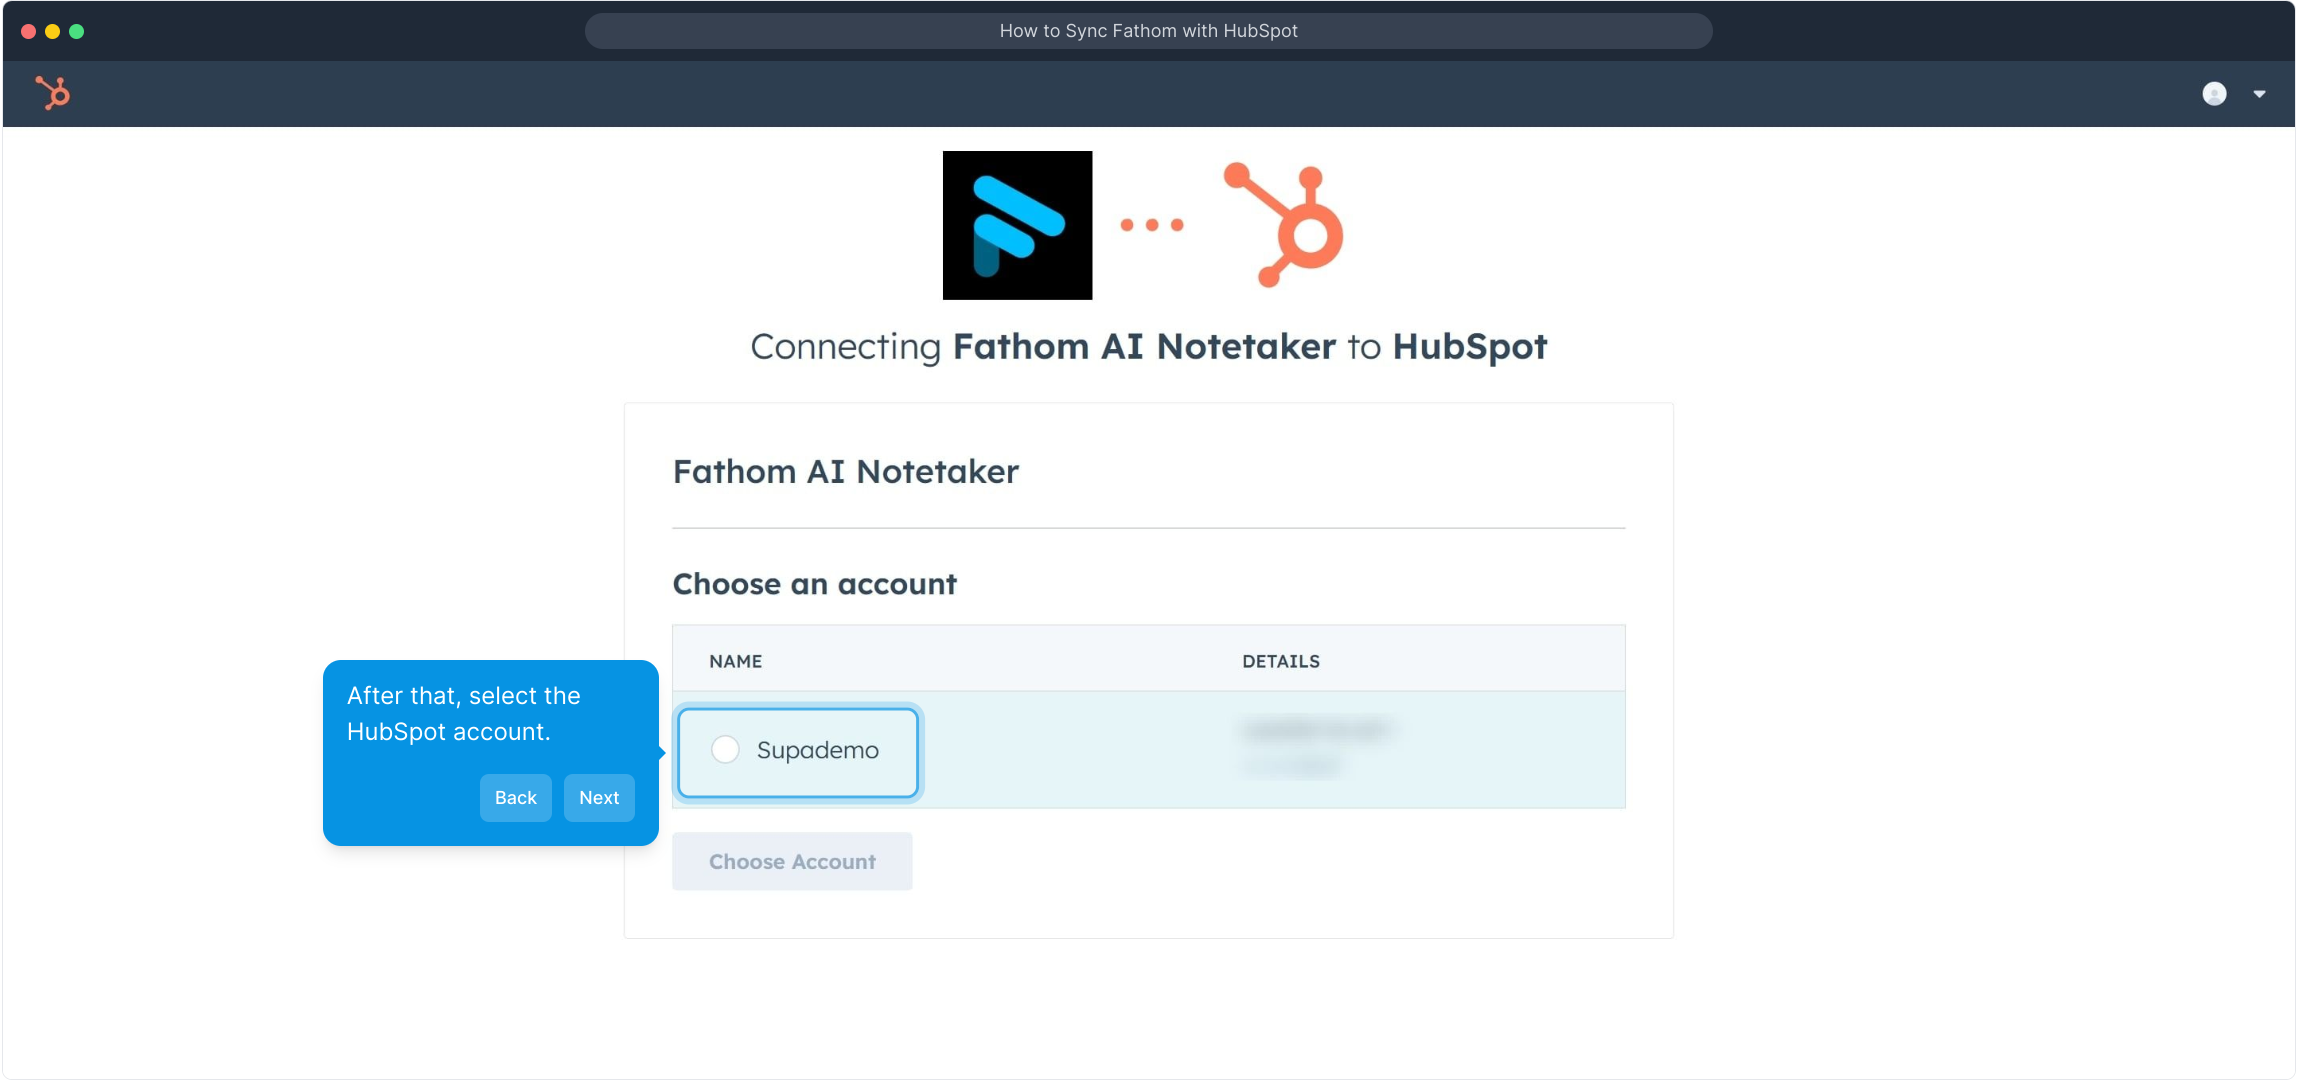The width and height of the screenshot is (2298, 1080).
Task: Click the Supademo account name text
Action: 817,750
